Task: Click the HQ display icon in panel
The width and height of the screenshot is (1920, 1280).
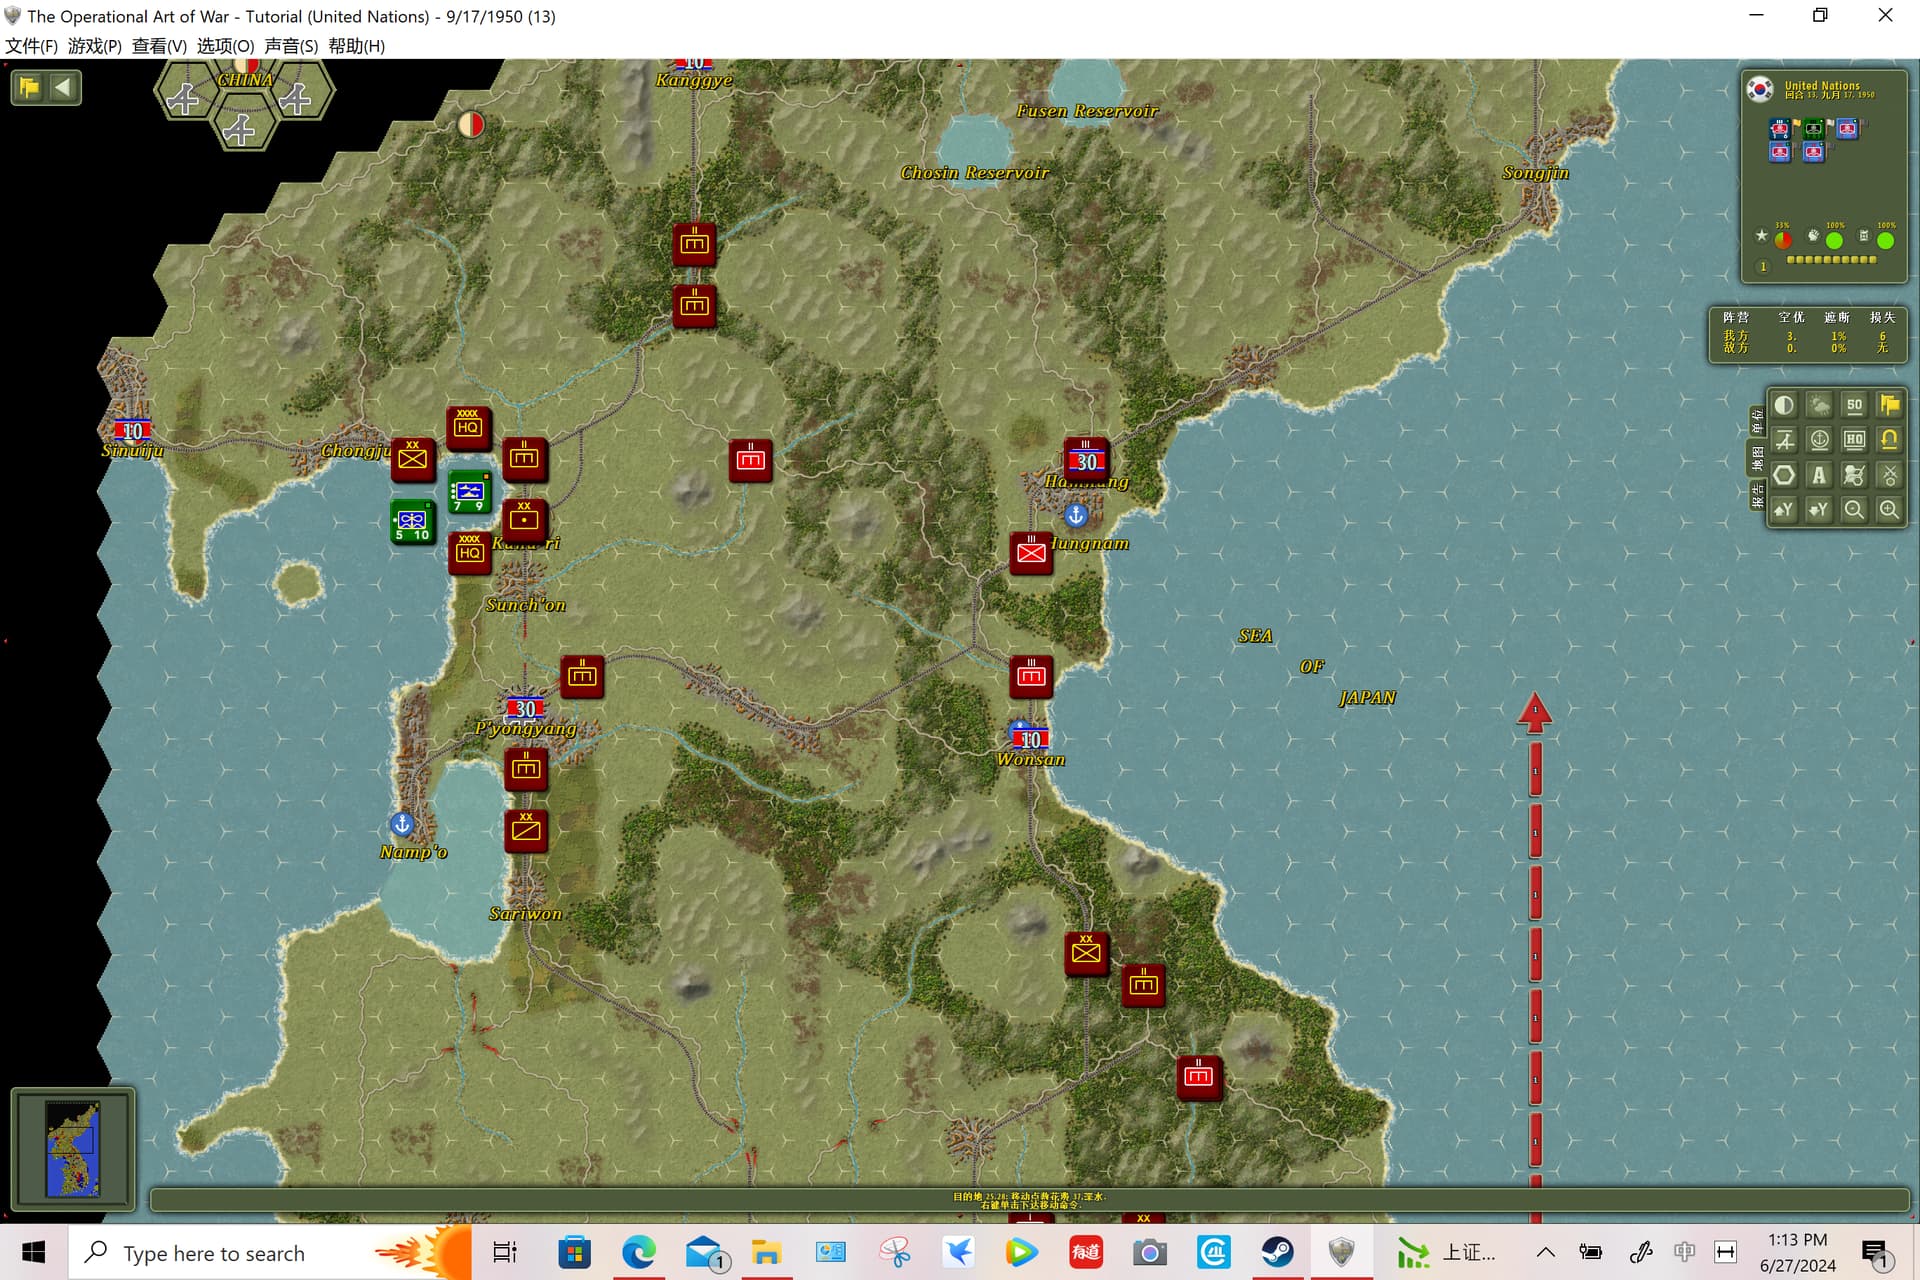Action: click(x=1854, y=440)
